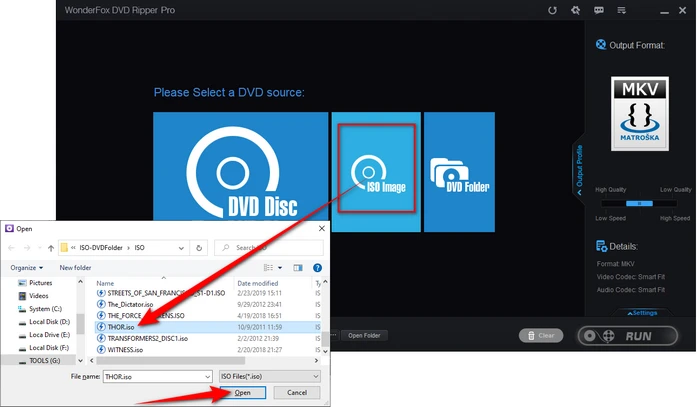The height and width of the screenshot is (407, 700).
Task: Click the file list horizontal scroll right arrow
Action: pyautogui.click(x=316, y=360)
